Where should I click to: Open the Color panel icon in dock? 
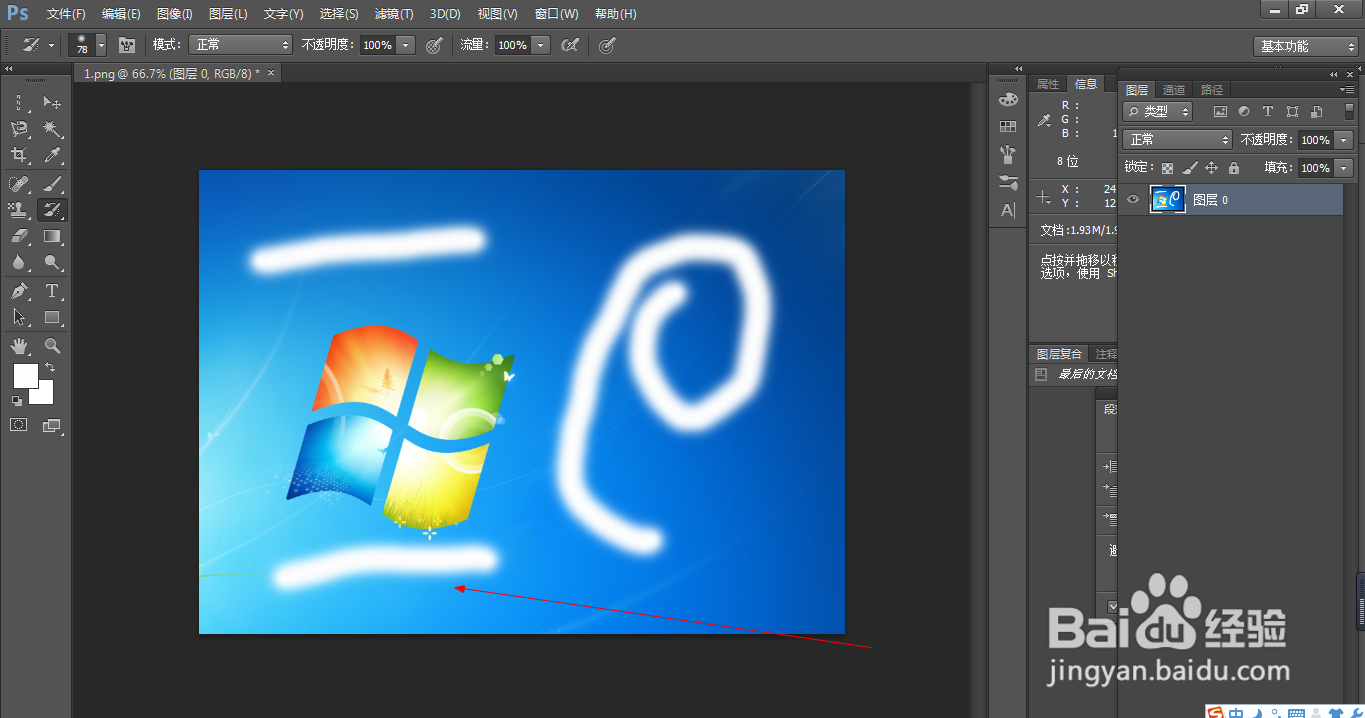pyautogui.click(x=1008, y=99)
